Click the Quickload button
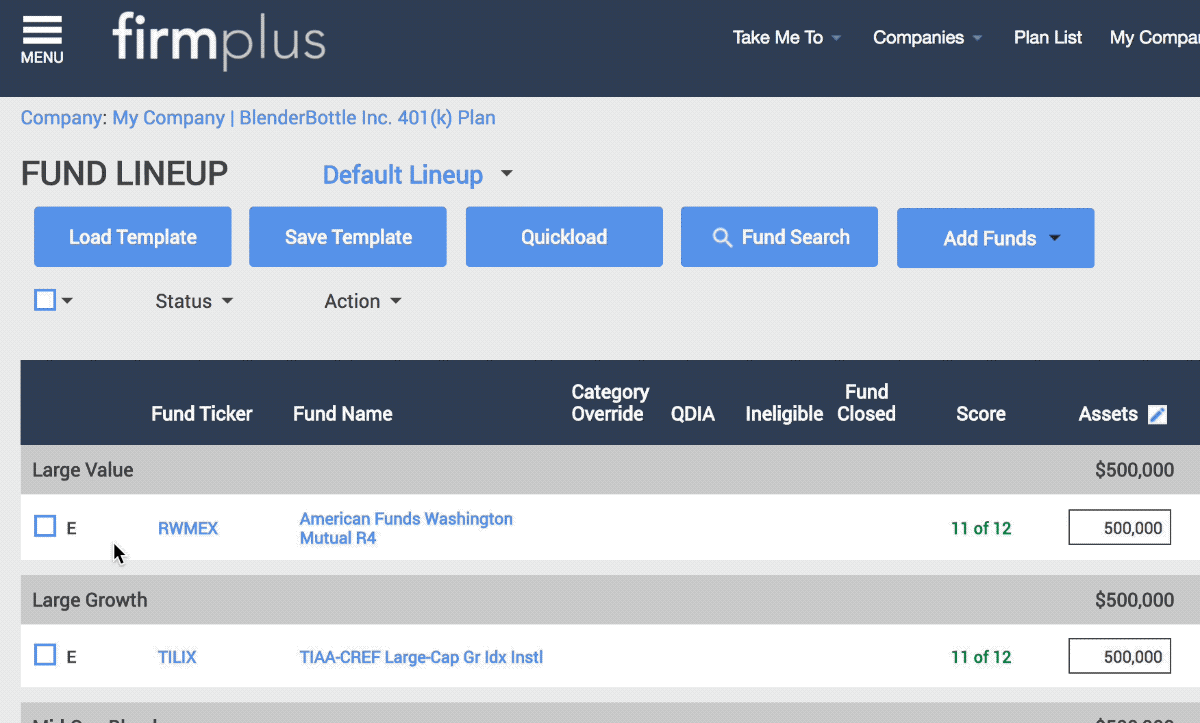 coord(564,237)
